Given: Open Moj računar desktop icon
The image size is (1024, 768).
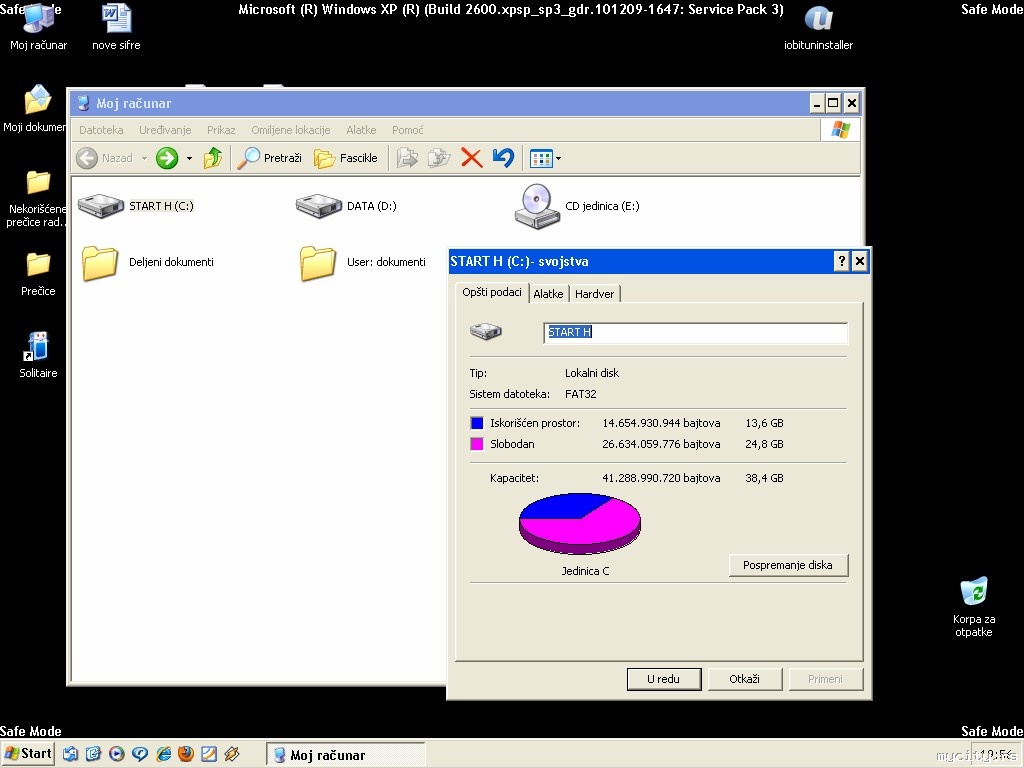Looking at the screenshot, I should [39, 27].
